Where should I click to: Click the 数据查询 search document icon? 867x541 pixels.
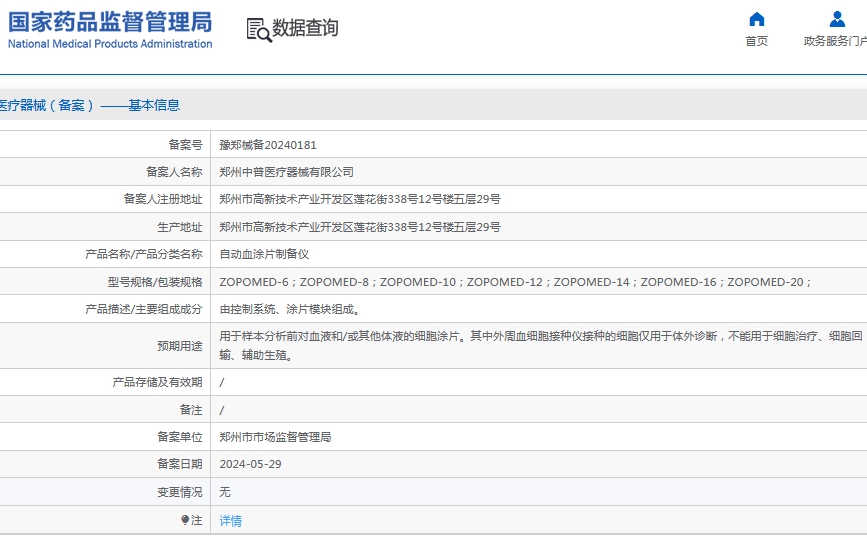point(259,29)
